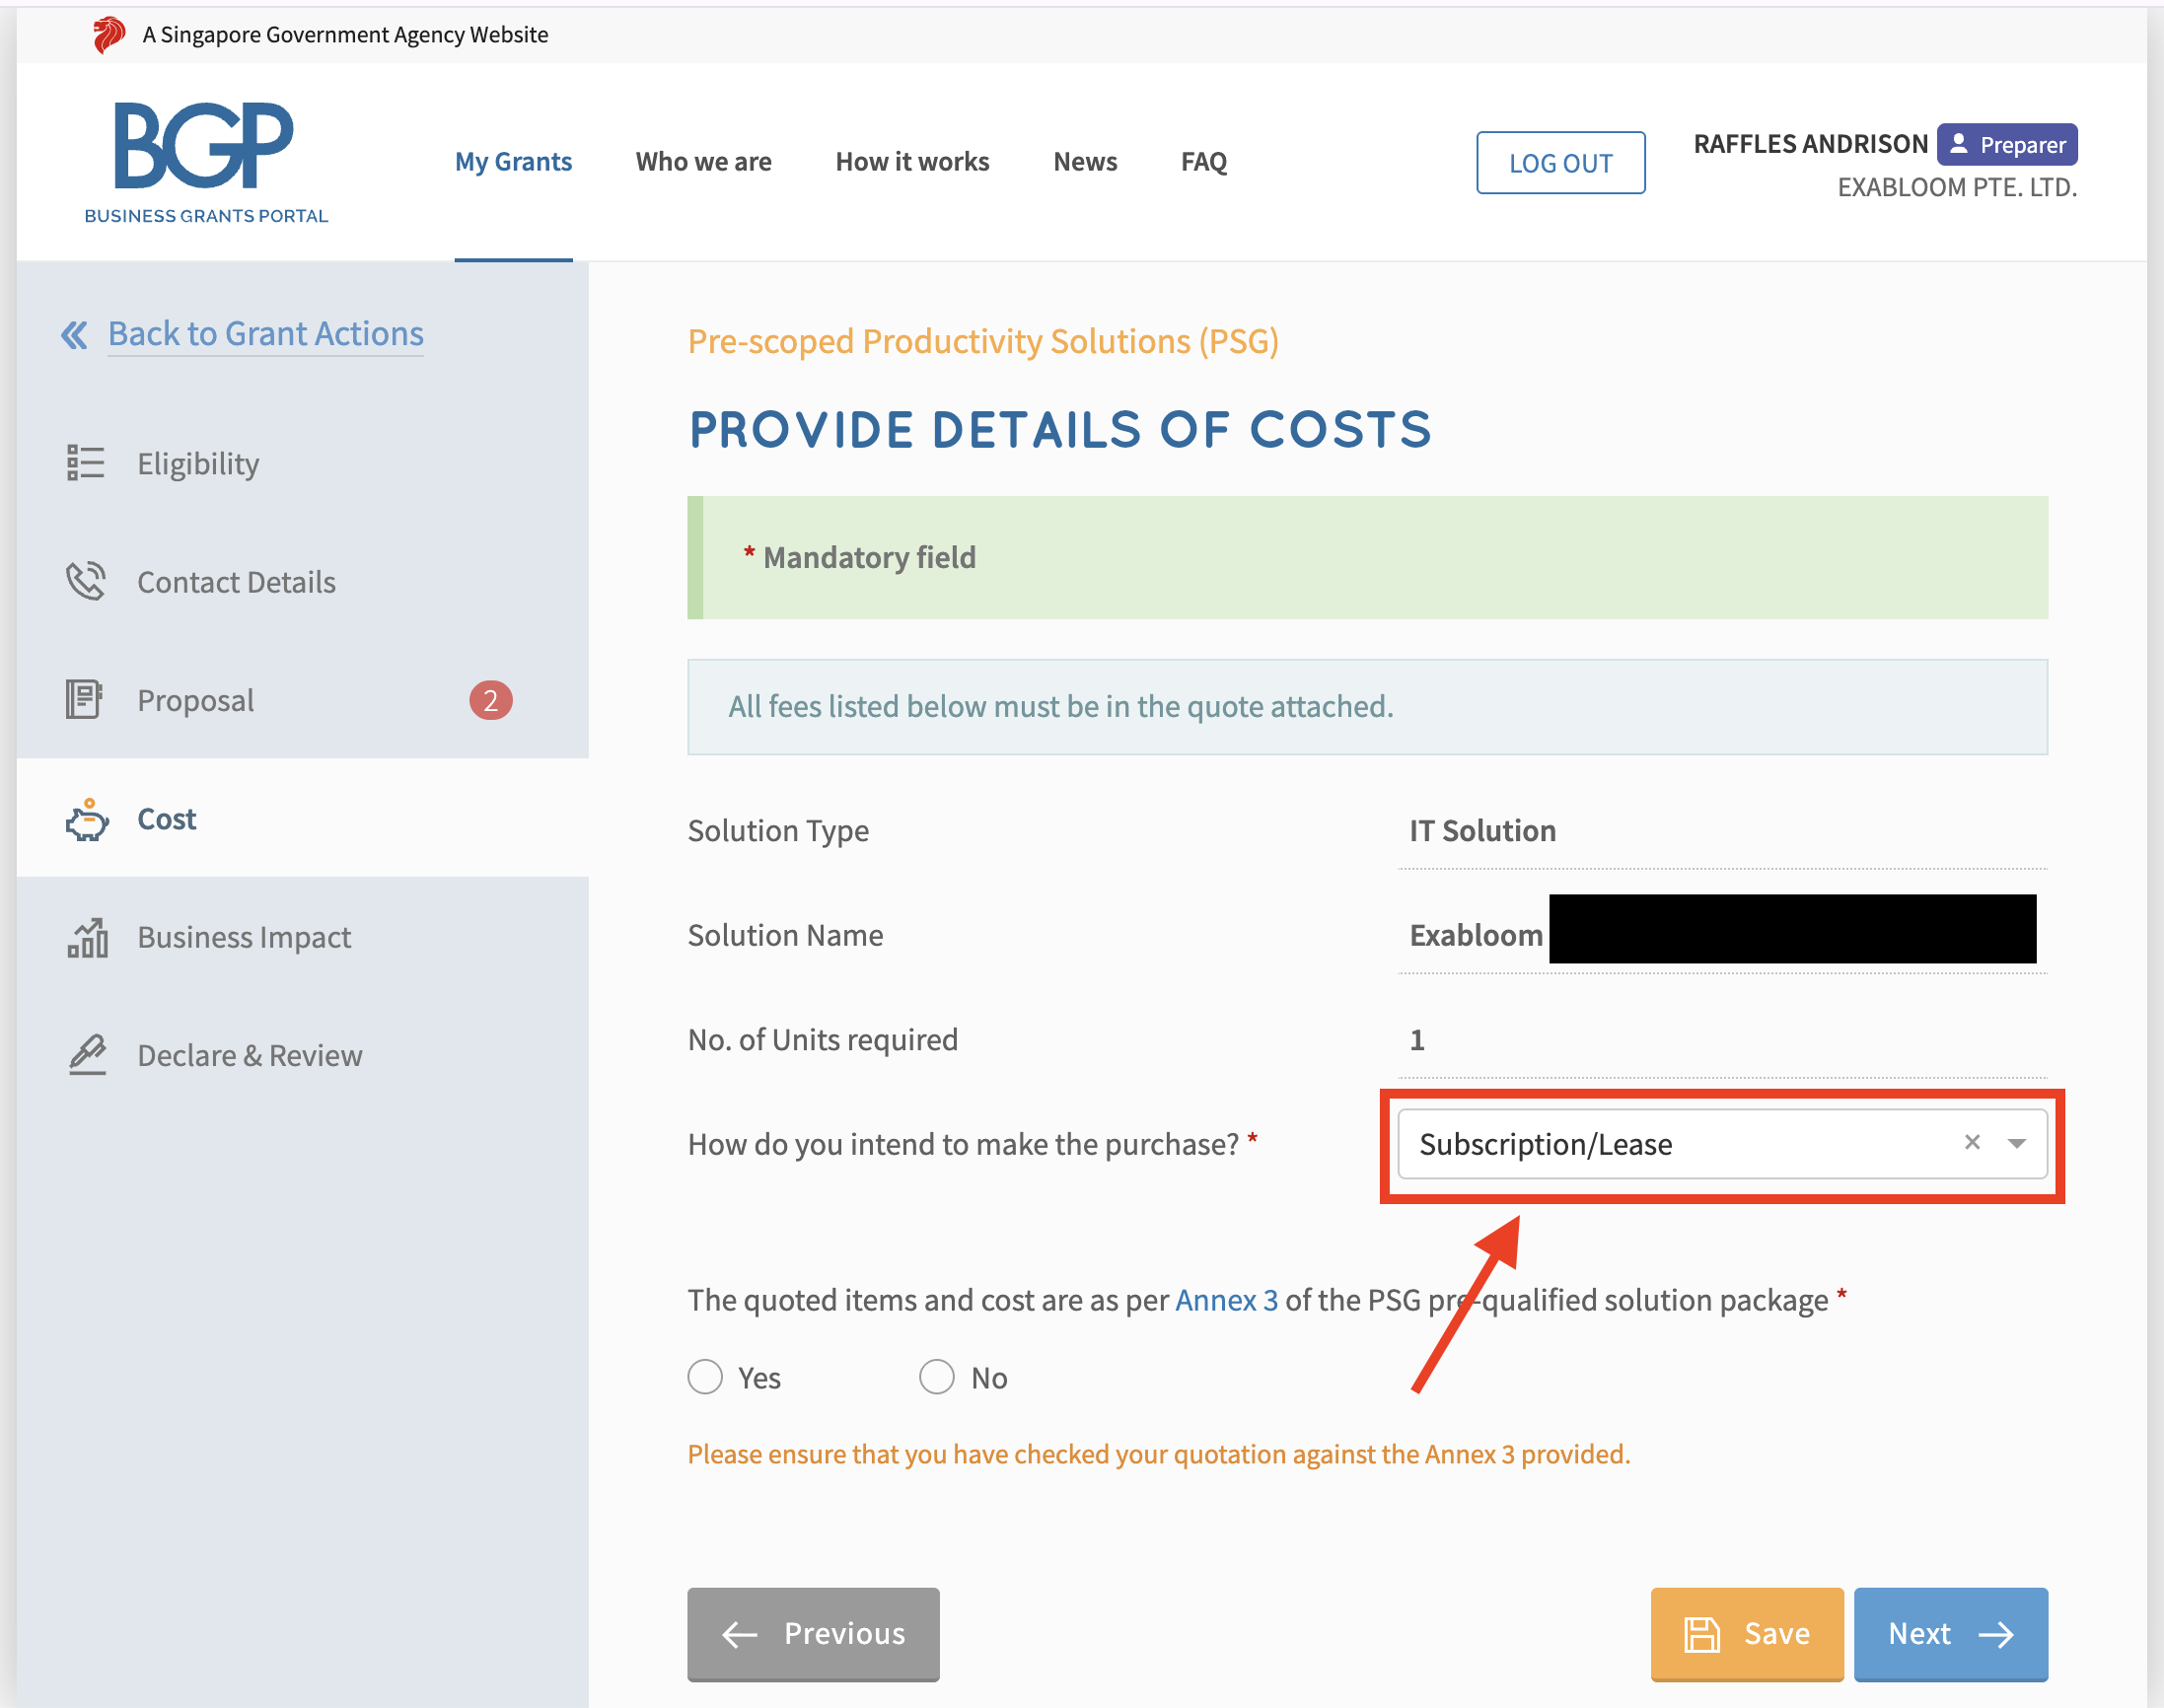Click the Singapore lion head crest icon

click(108, 35)
